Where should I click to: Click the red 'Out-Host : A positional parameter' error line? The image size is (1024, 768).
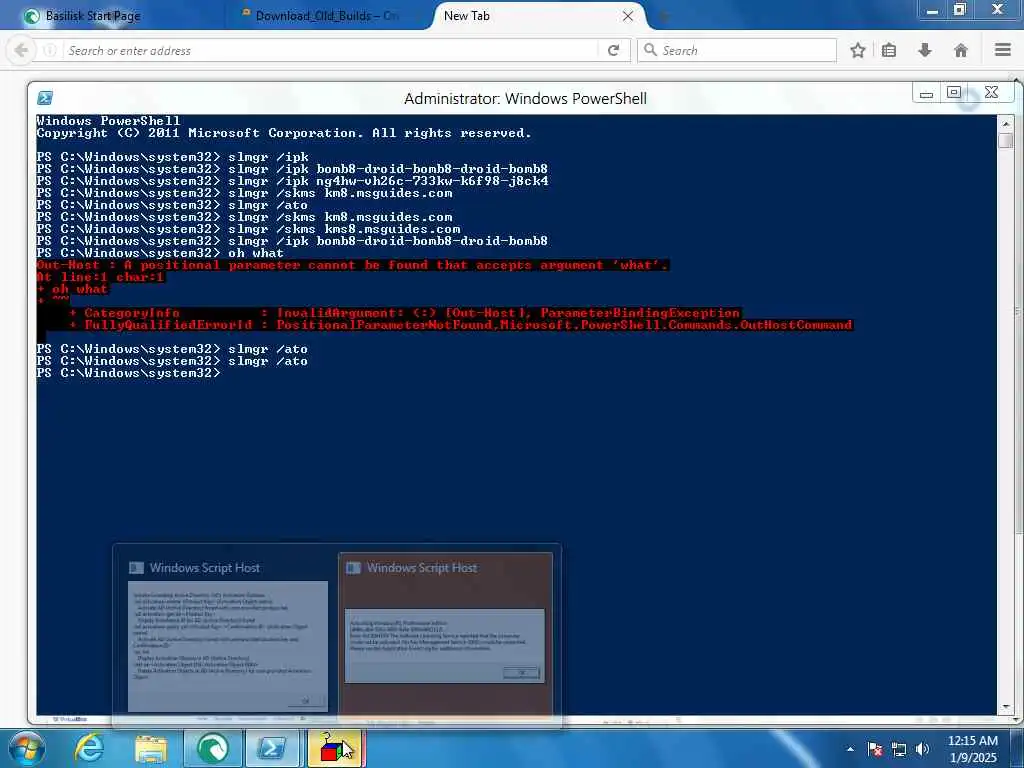pos(353,265)
